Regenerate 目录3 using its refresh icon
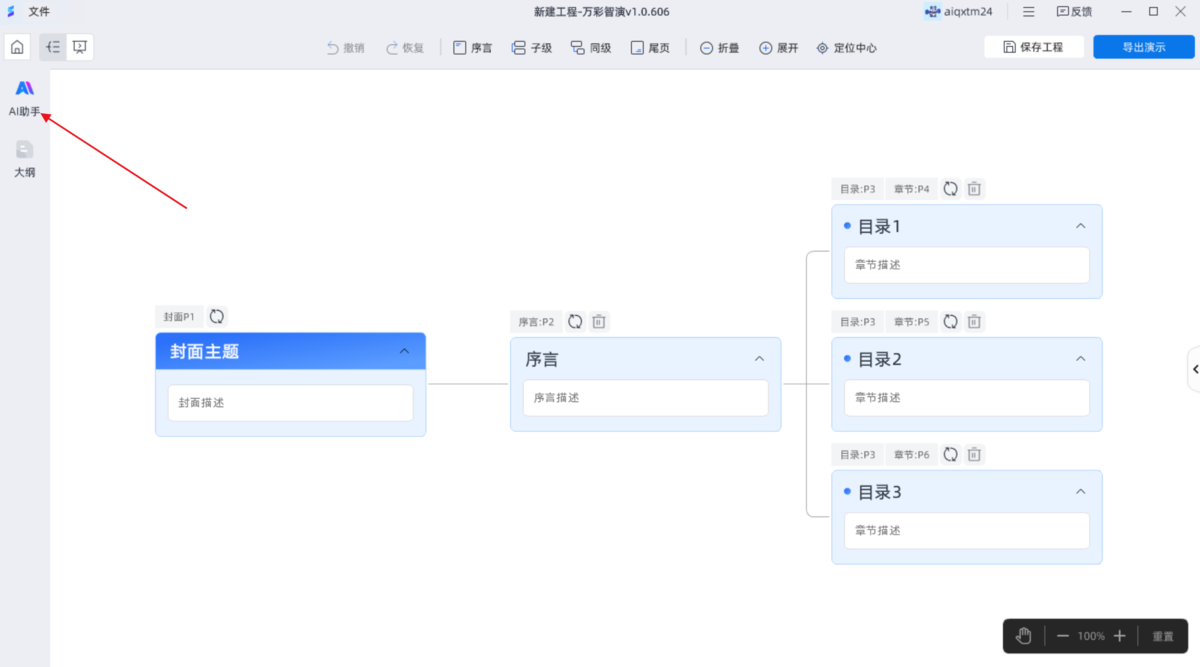Screen dimensions: 1200x667 pyautogui.click(x=950, y=454)
